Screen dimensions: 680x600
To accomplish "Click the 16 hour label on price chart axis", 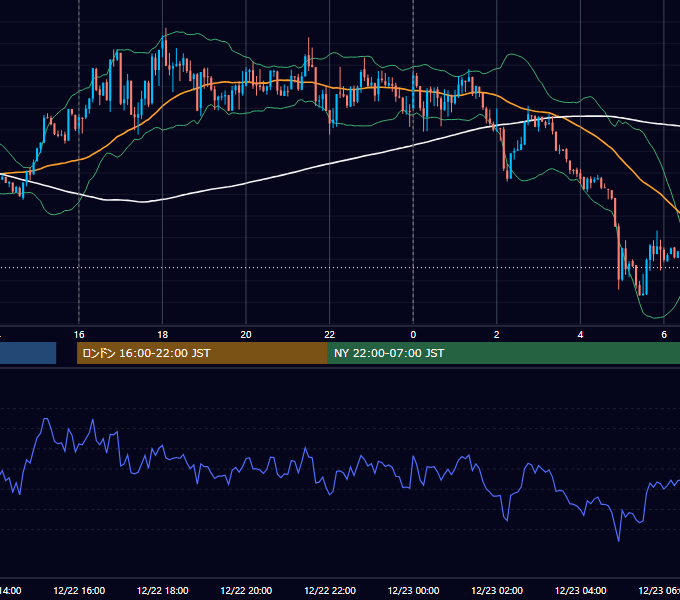I will (x=79, y=335).
